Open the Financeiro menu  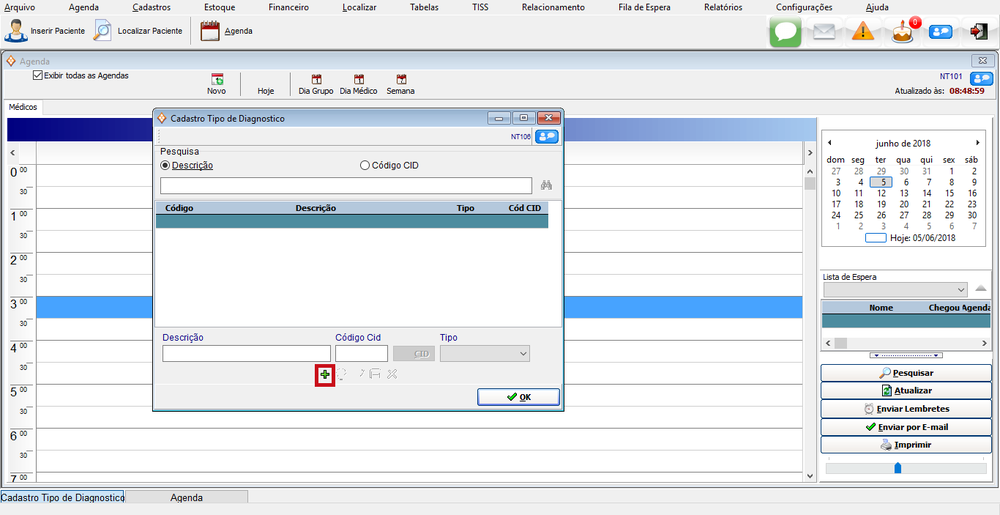point(288,7)
